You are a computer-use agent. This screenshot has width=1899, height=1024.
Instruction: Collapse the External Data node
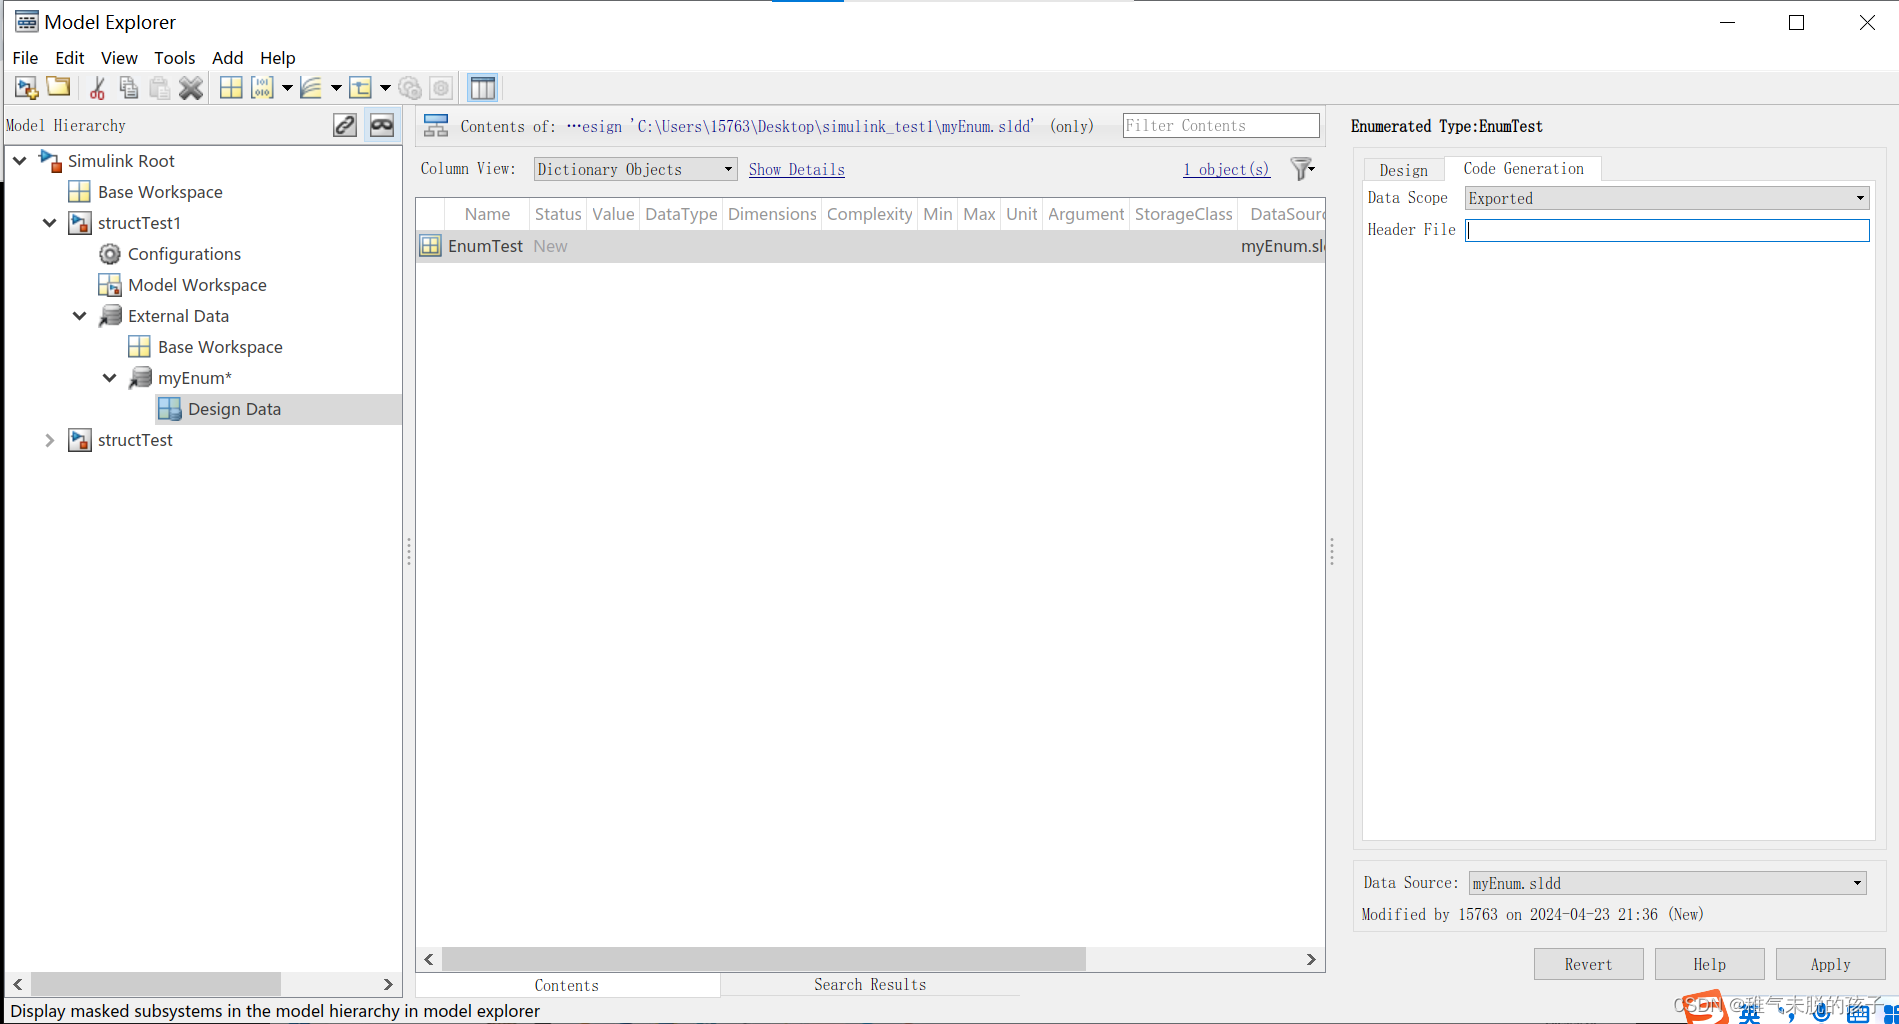click(x=80, y=316)
